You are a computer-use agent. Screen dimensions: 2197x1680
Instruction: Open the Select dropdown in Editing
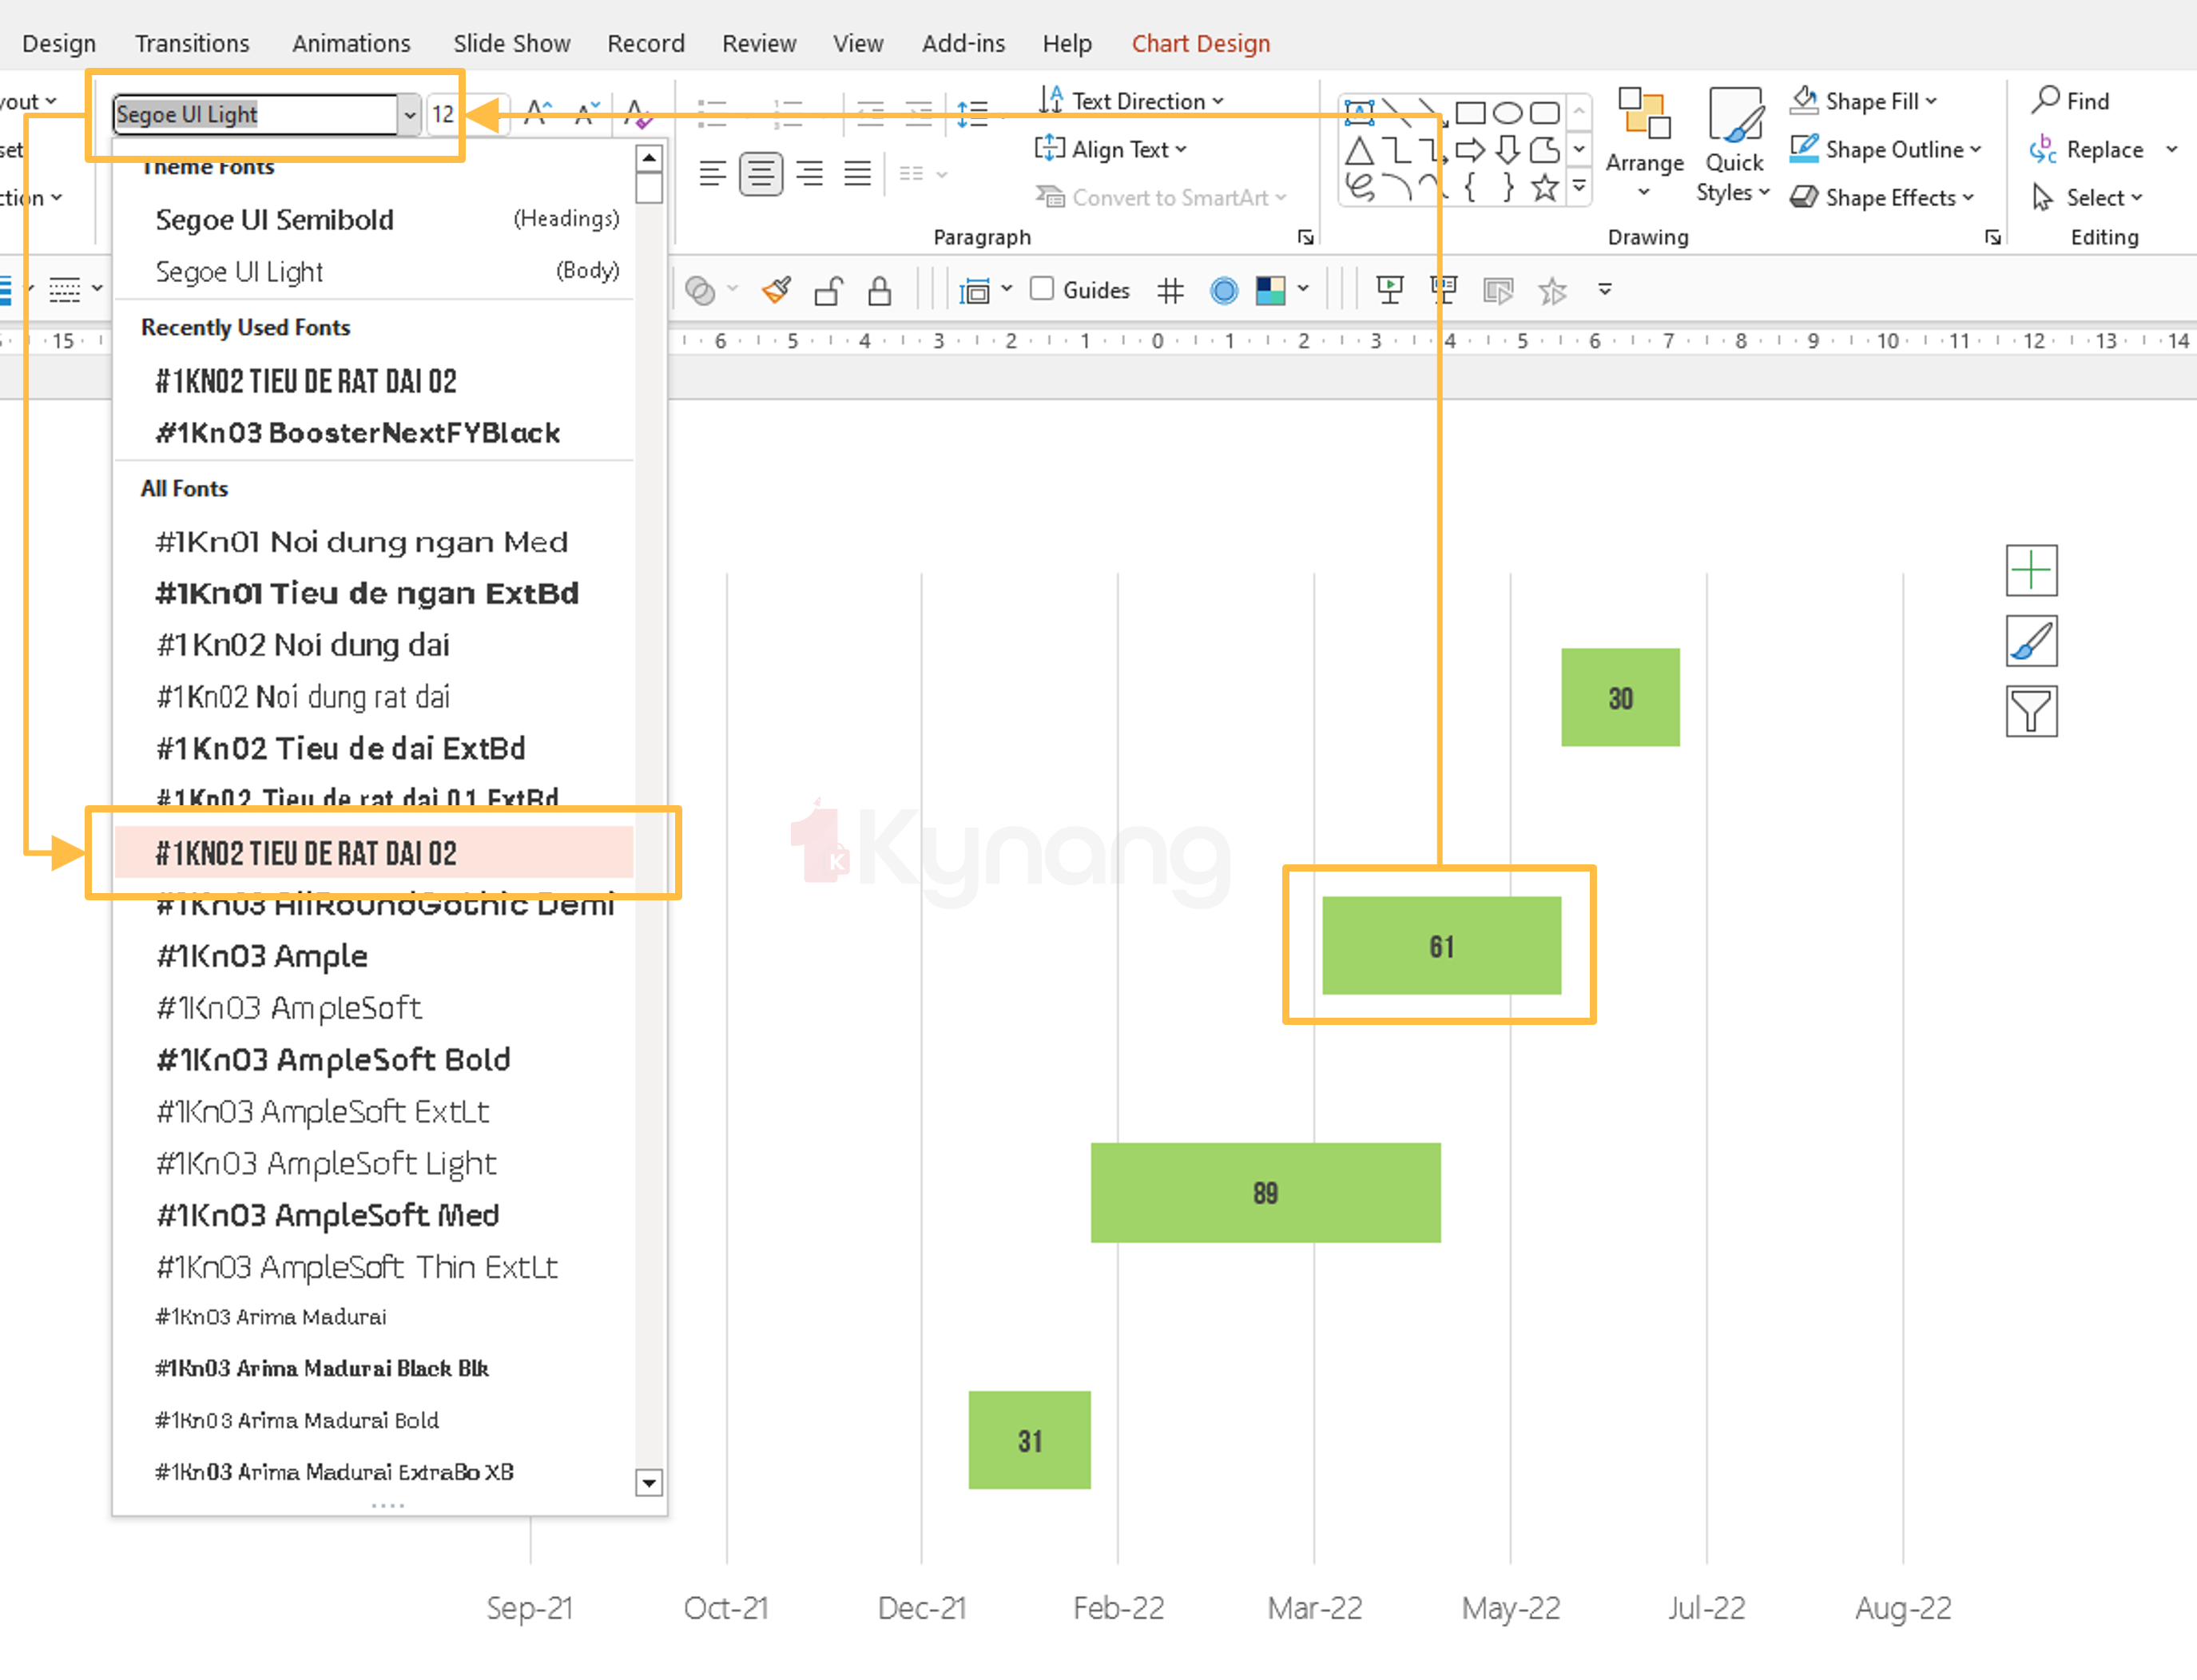tap(2087, 197)
